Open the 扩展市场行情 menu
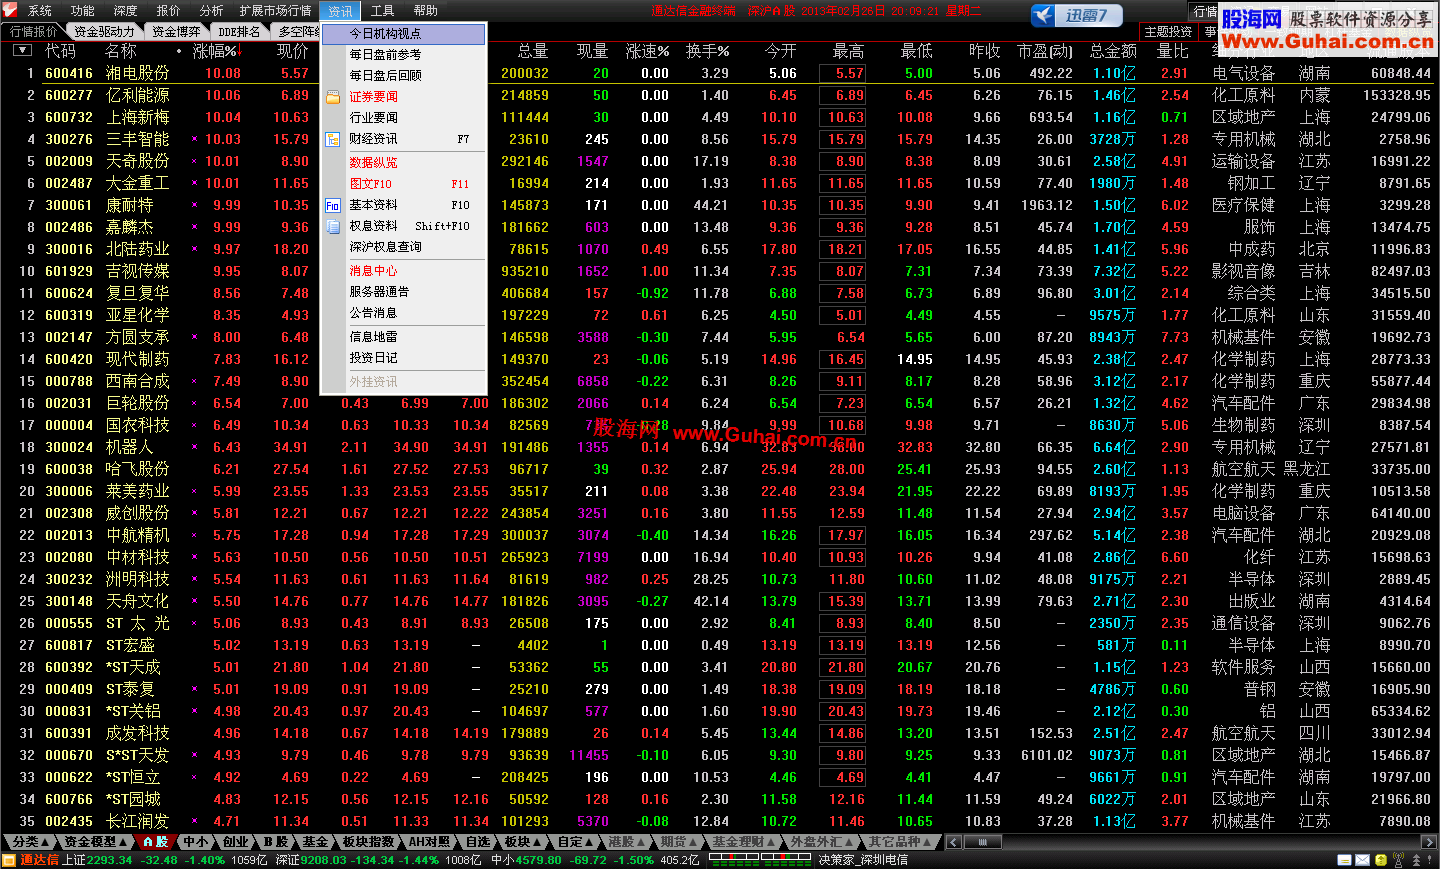The width and height of the screenshot is (1440, 869). tap(275, 11)
